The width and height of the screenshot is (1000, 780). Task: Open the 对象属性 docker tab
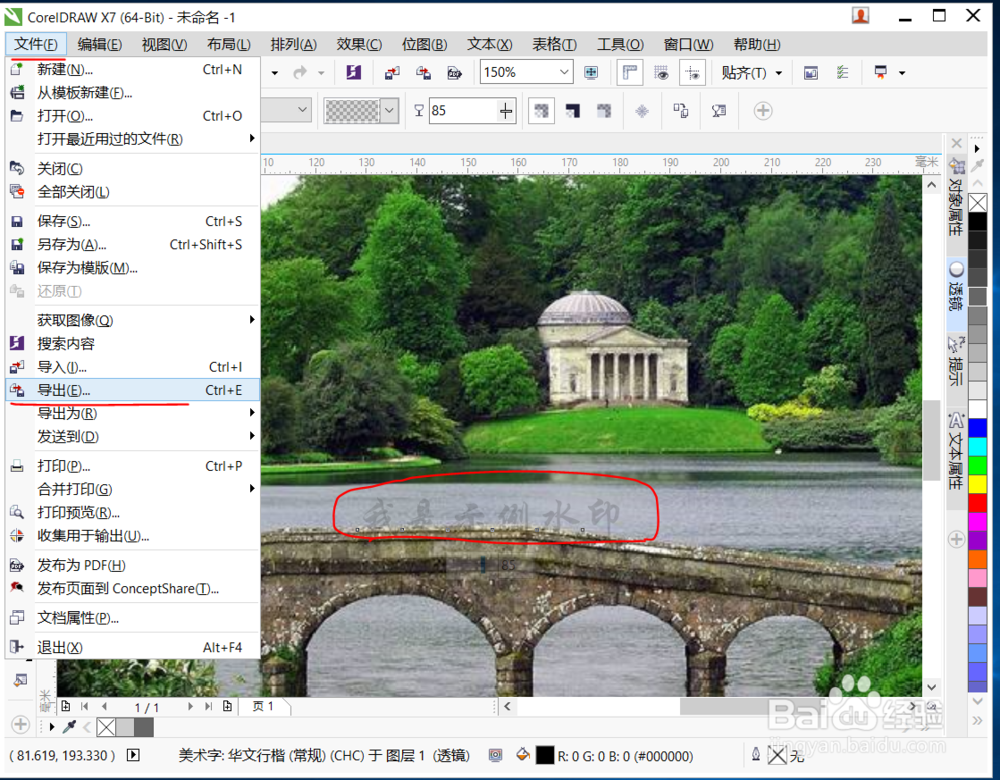click(955, 197)
